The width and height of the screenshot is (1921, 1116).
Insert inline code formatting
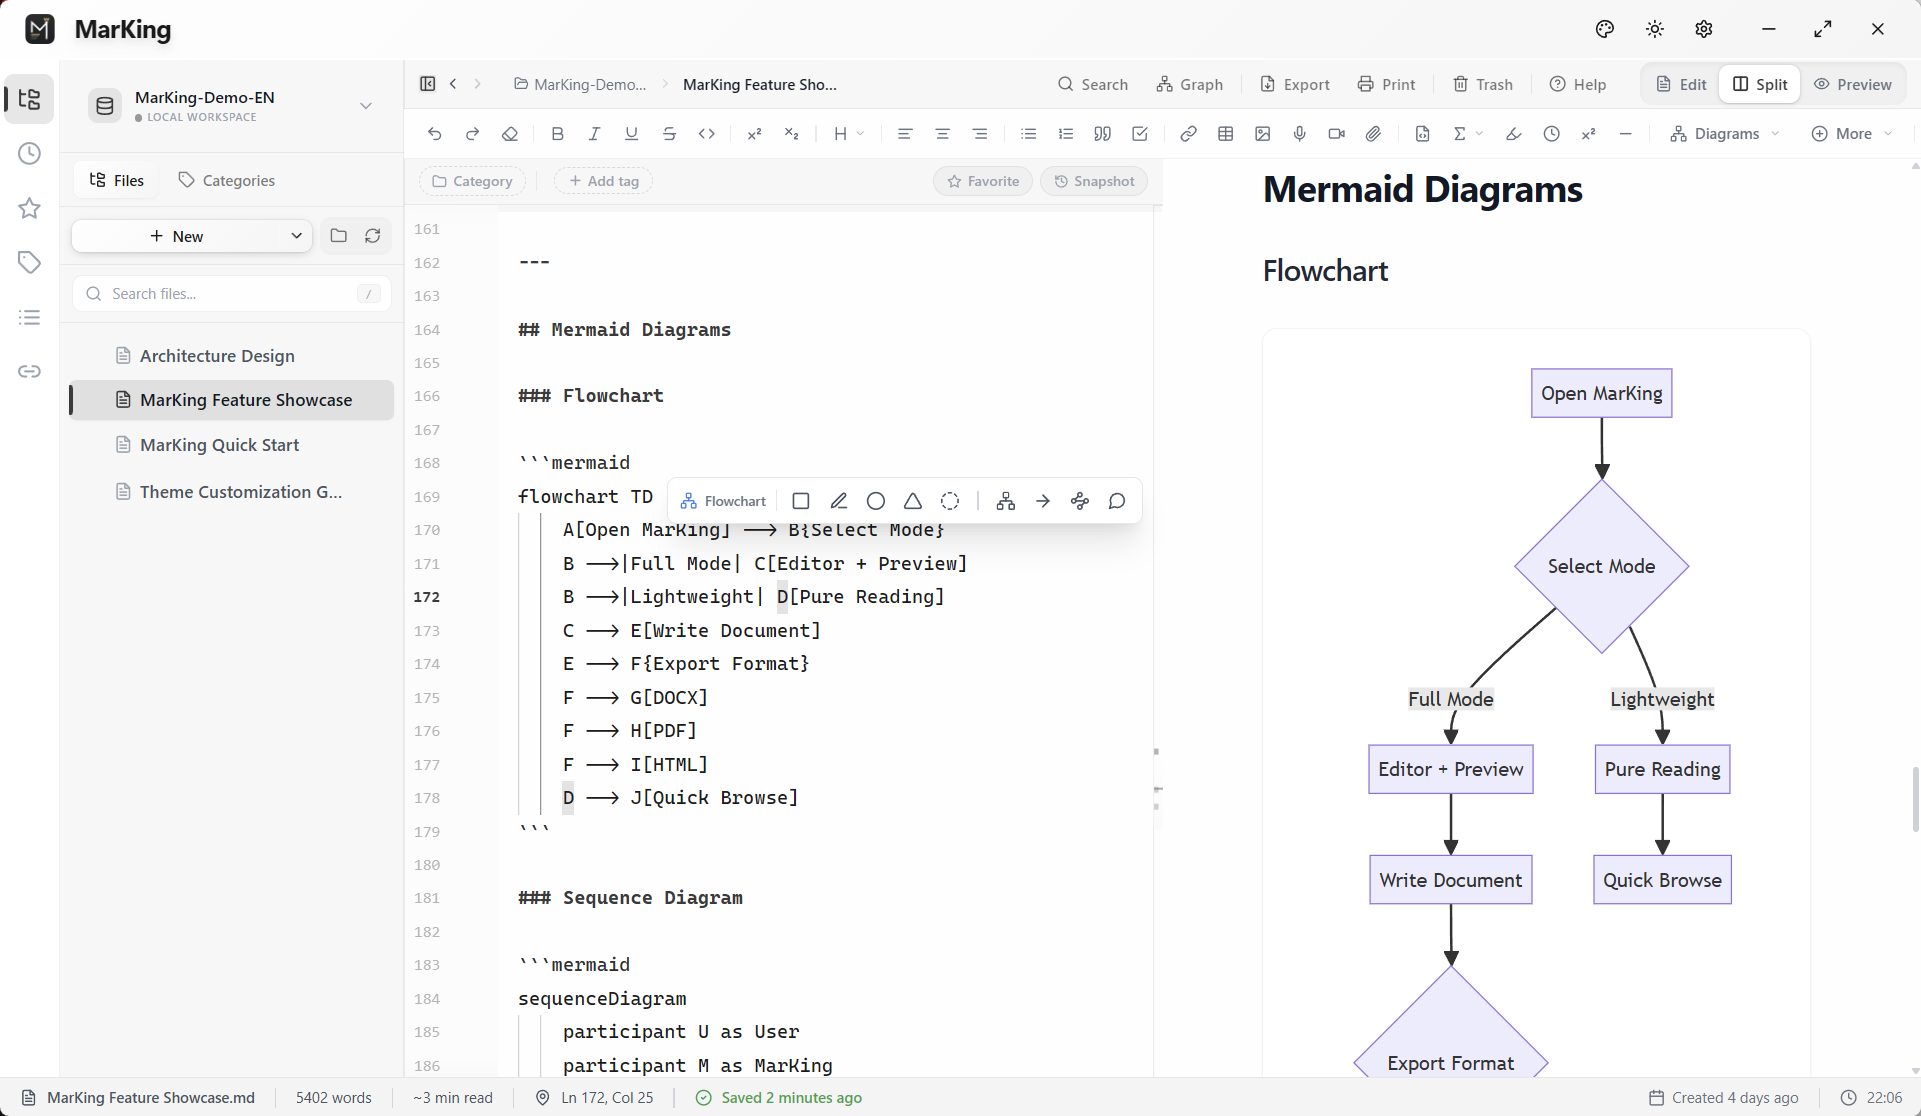click(x=707, y=134)
